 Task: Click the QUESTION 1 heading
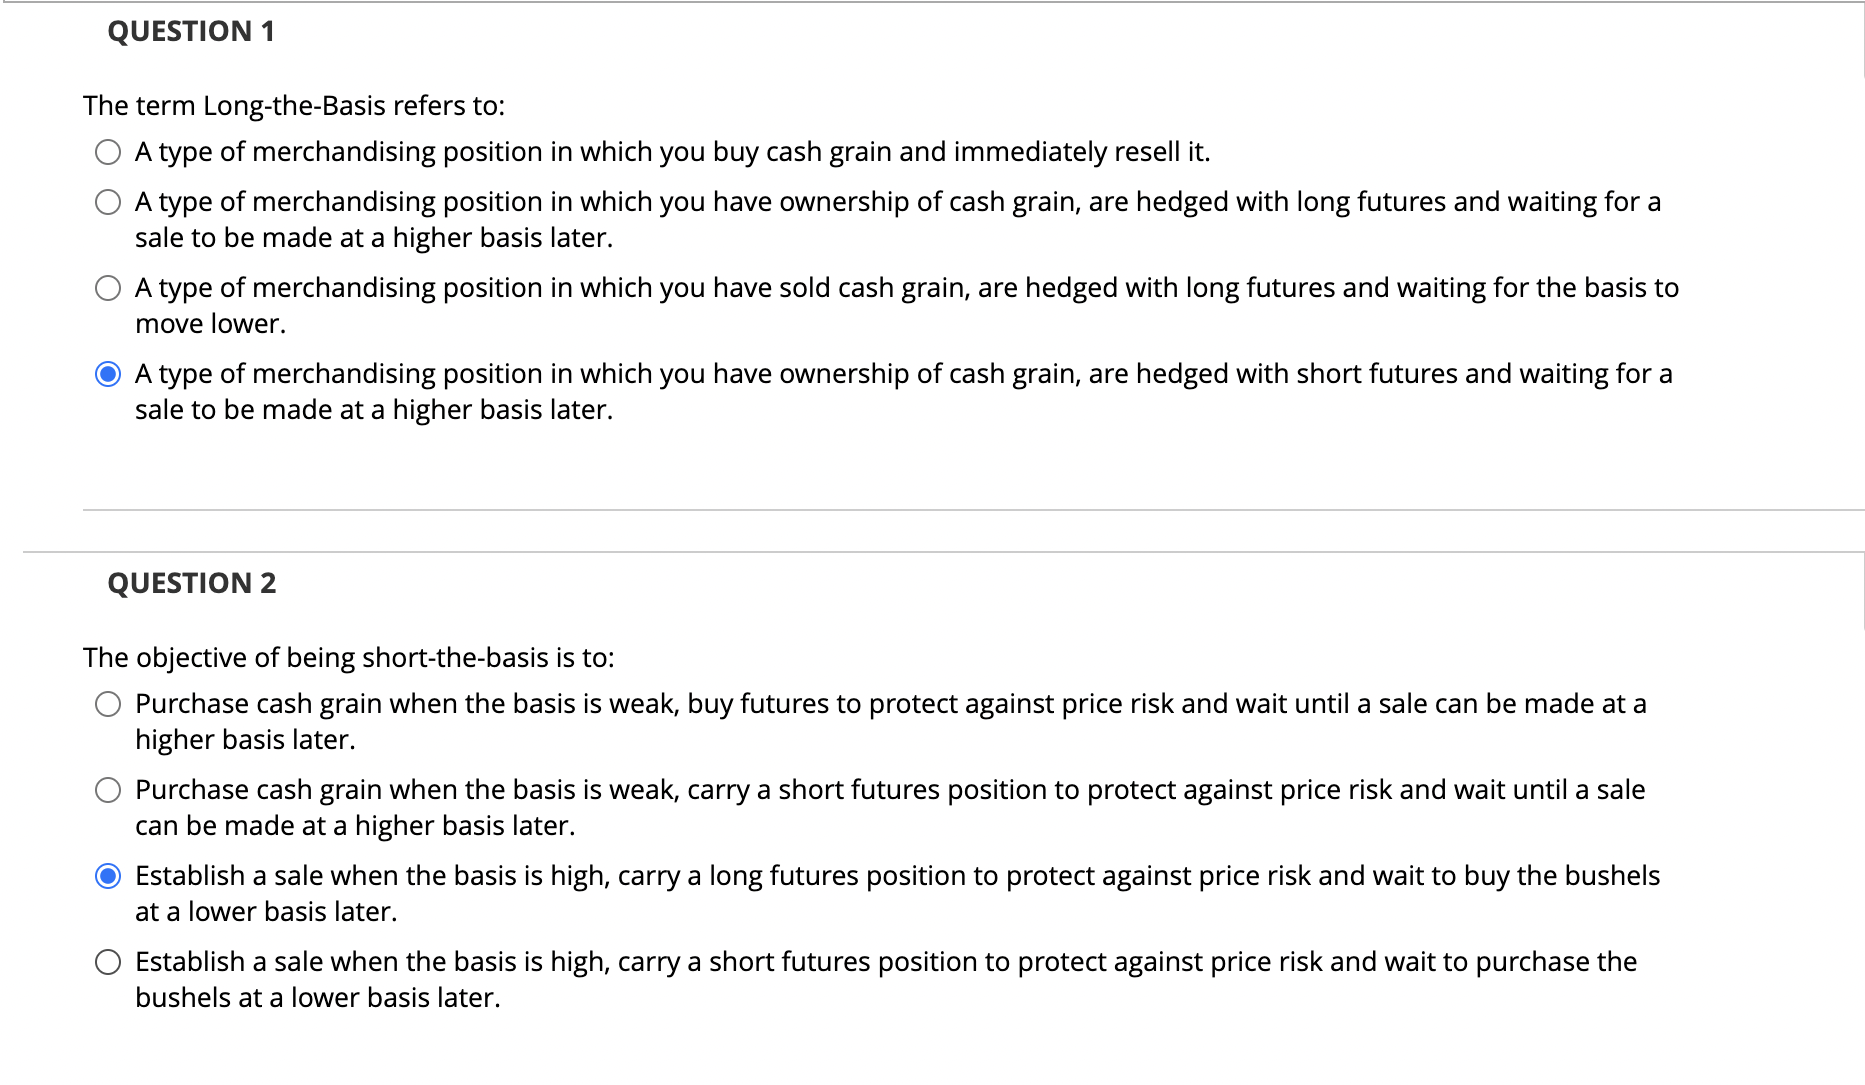(x=190, y=32)
